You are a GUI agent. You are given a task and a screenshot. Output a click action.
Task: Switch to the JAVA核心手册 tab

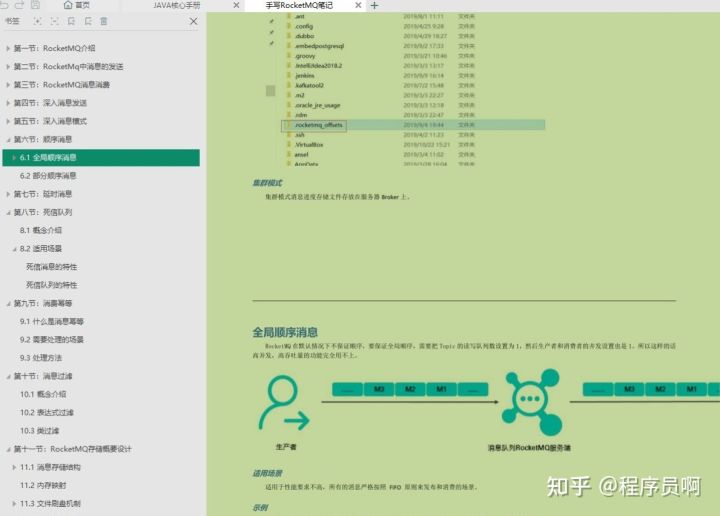[177, 5]
